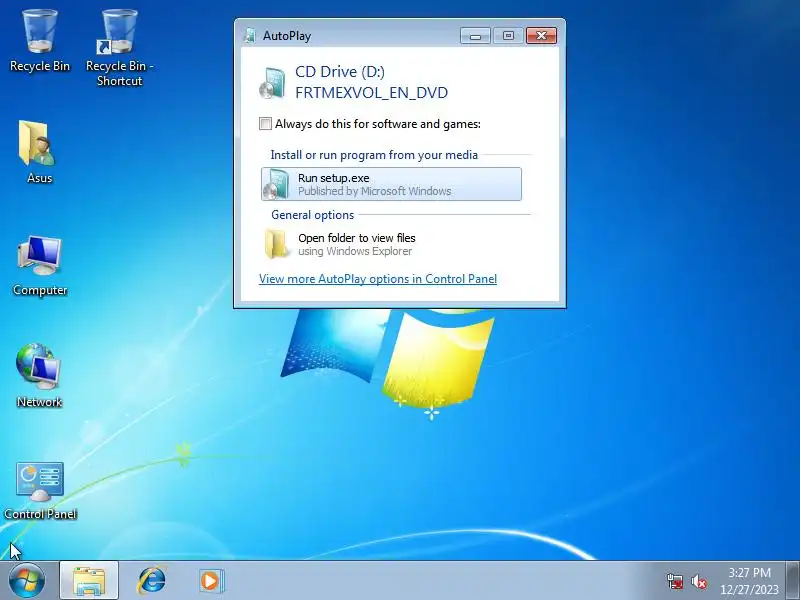Choose Open folder to view files

(391, 244)
